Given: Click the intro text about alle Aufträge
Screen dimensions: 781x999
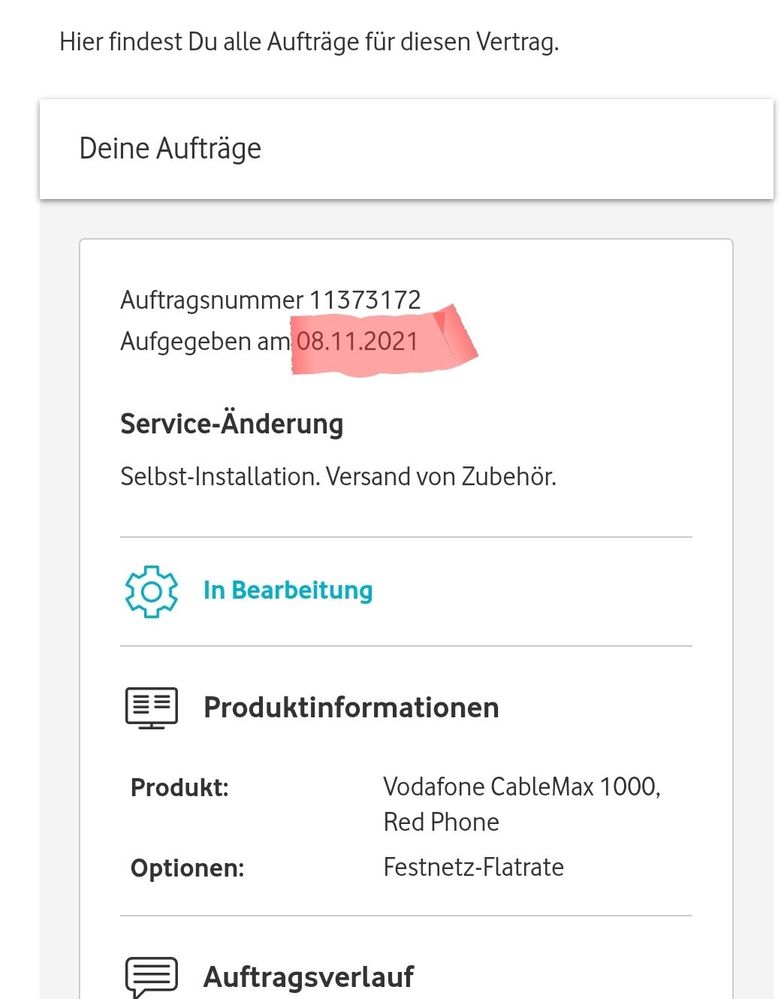Looking at the screenshot, I should click(308, 42).
